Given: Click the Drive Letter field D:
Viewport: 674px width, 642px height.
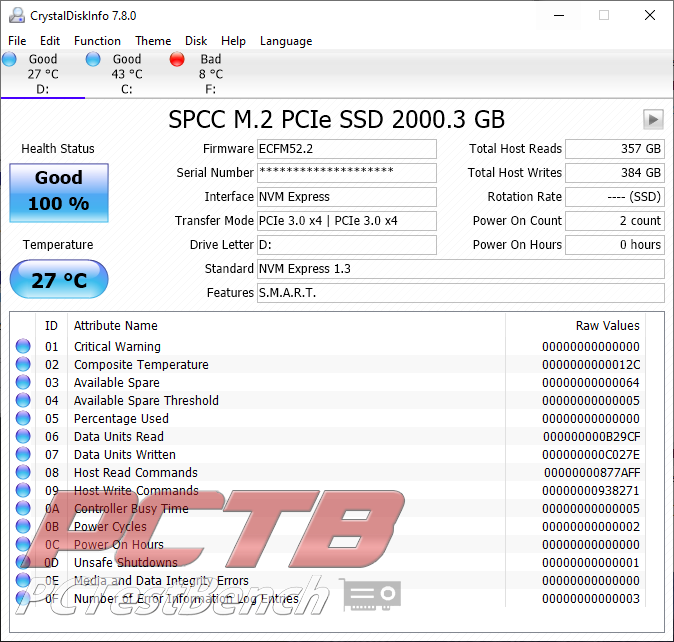Looking at the screenshot, I should 347,245.
